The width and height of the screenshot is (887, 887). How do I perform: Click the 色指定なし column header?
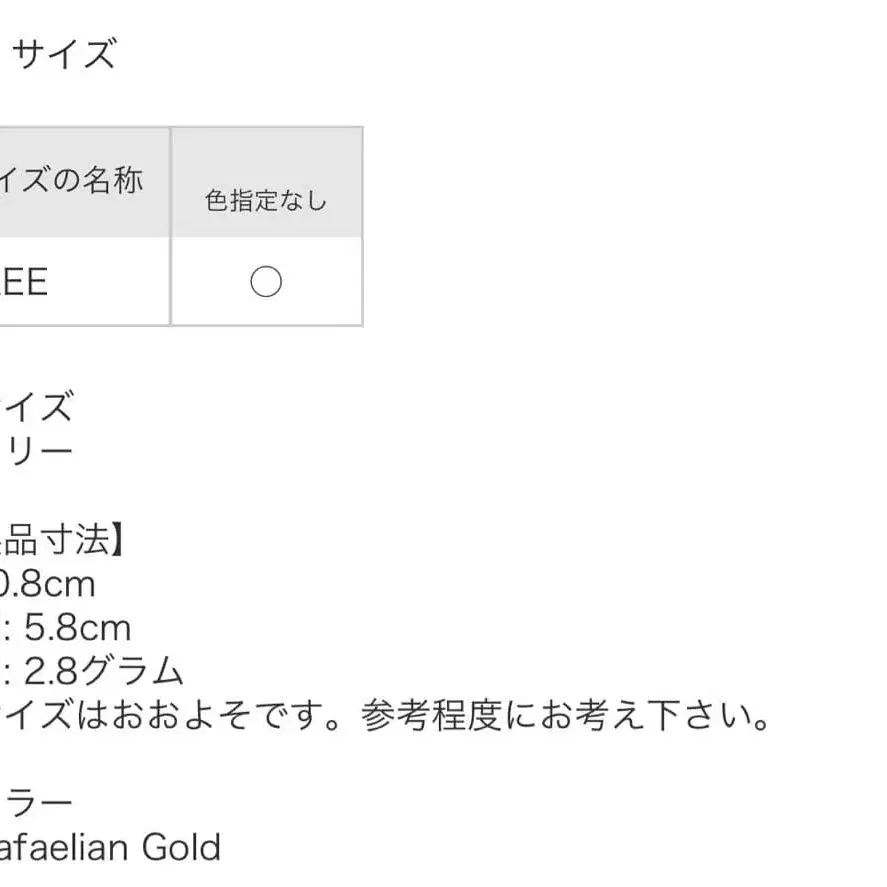266,200
